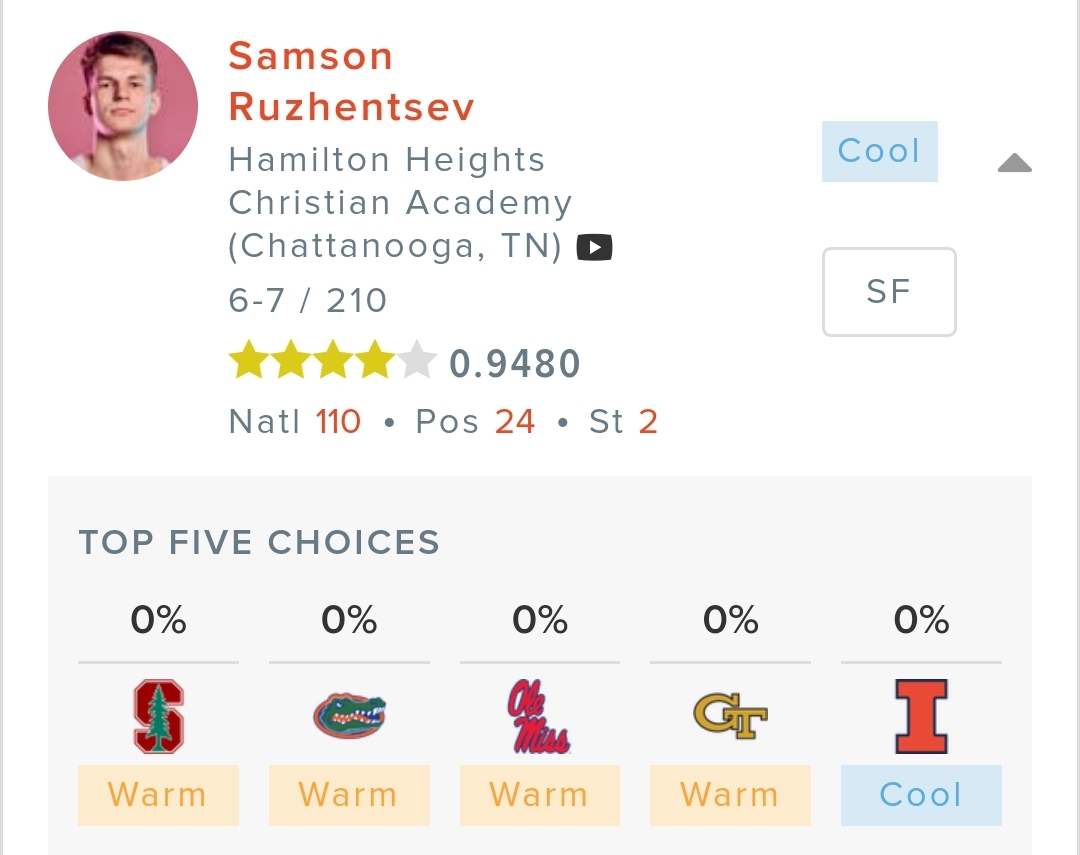Viewport: 1080px width, 855px height.
Task: Click the SF position button
Action: pos(889,292)
